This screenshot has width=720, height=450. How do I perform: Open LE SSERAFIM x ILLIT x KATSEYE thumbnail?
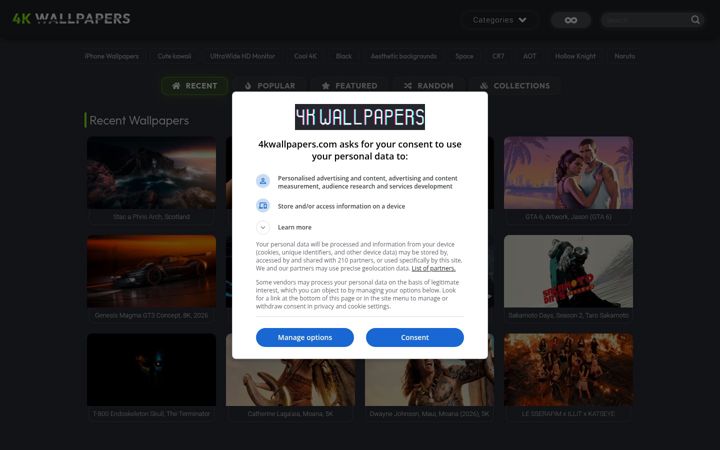tap(568, 370)
